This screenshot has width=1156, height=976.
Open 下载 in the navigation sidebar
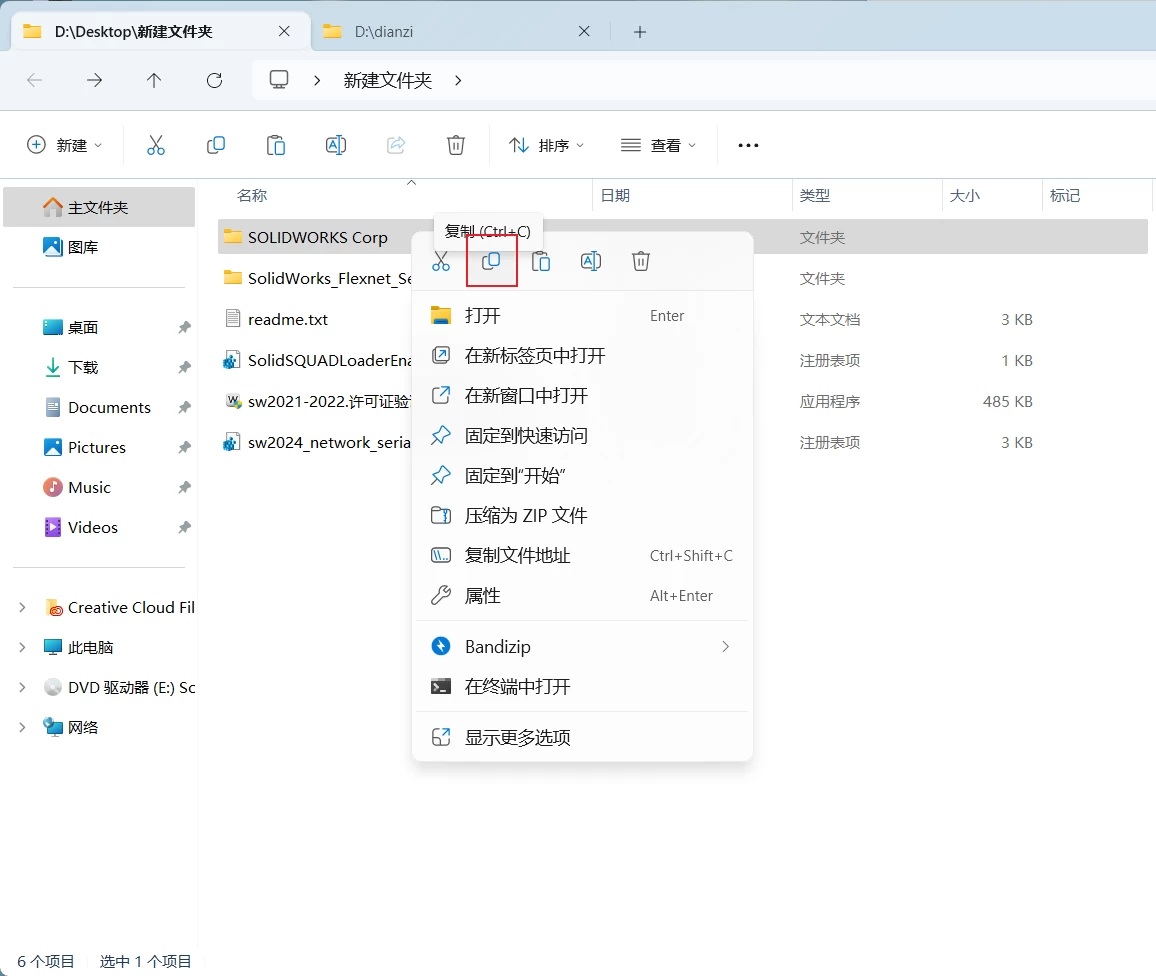83,367
